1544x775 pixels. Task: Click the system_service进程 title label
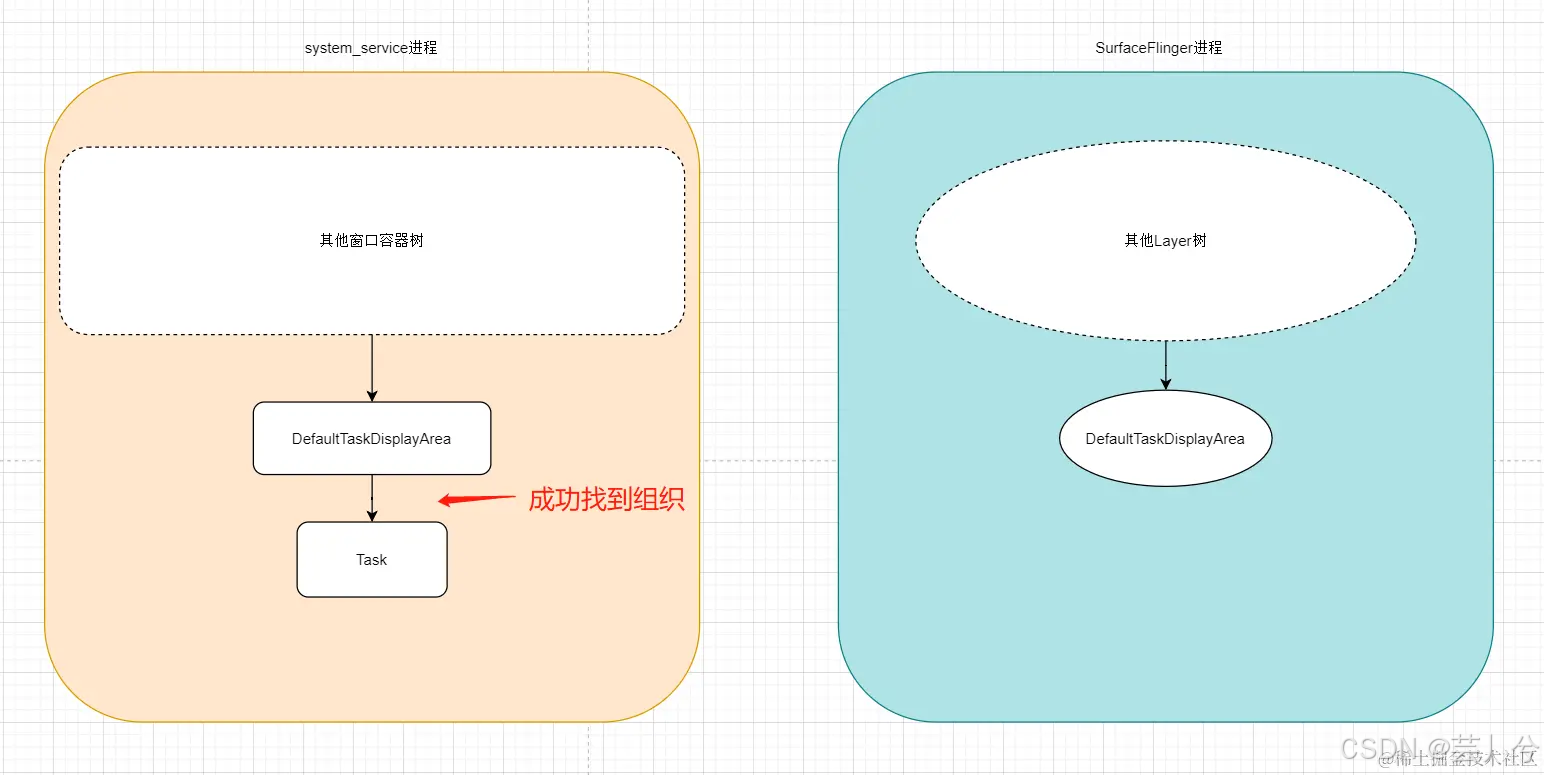coord(371,47)
